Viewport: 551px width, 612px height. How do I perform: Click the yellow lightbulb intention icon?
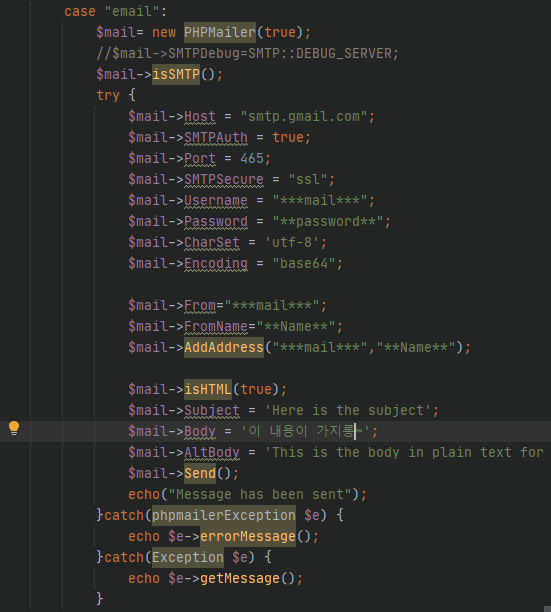click(14, 428)
